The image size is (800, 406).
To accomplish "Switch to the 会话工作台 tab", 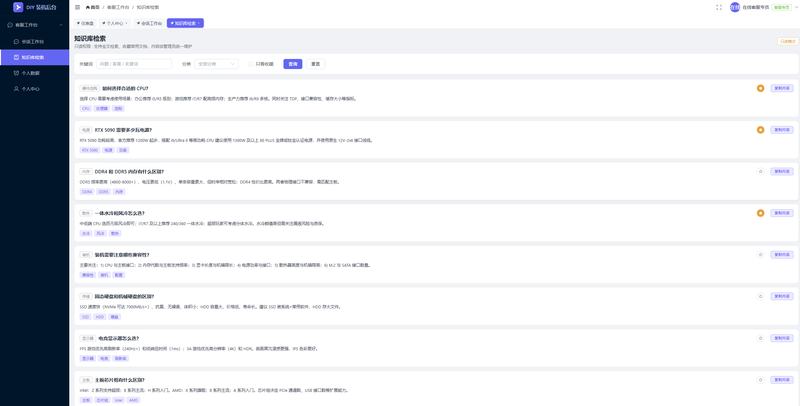I will 149,23.
